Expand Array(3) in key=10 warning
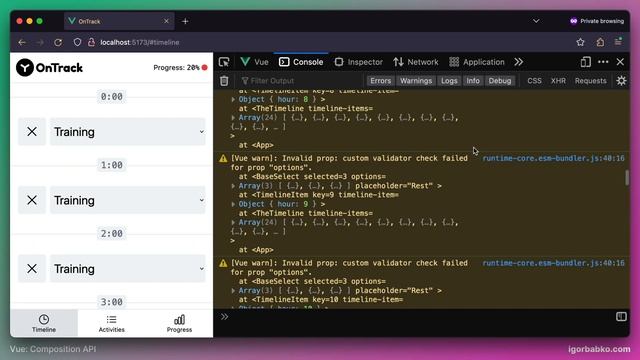The height and width of the screenshot is (360, 640). [x=233, y=291]
